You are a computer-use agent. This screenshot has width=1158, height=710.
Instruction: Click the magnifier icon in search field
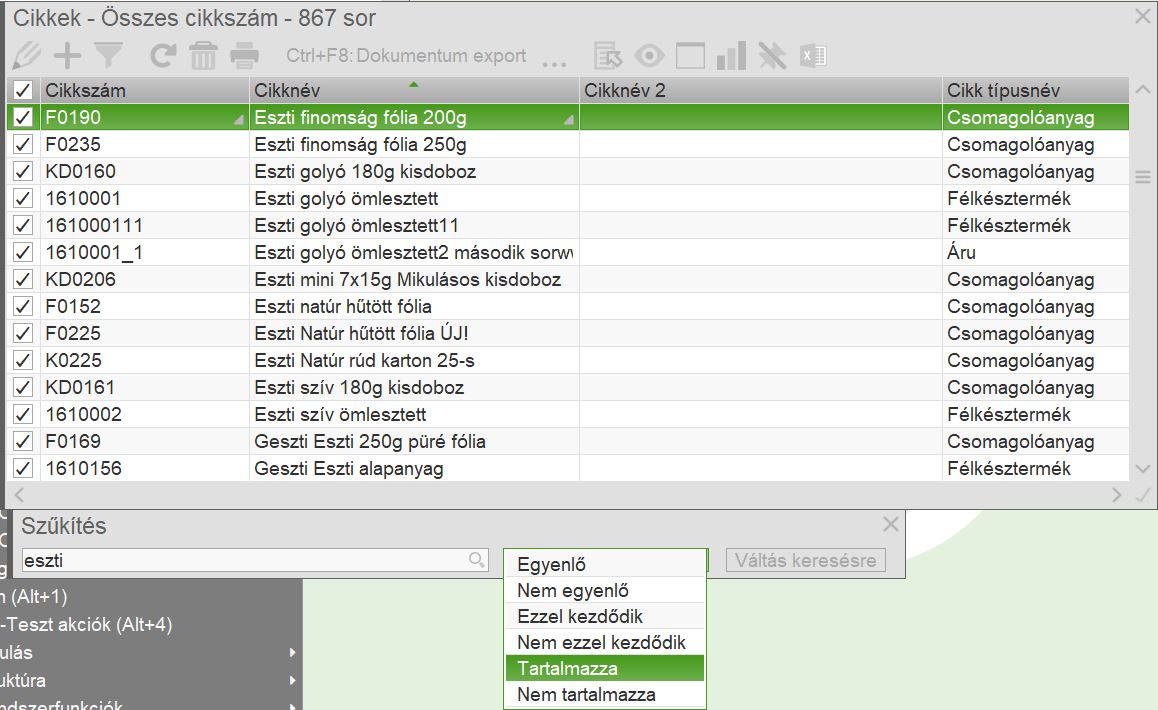(476, 560)
